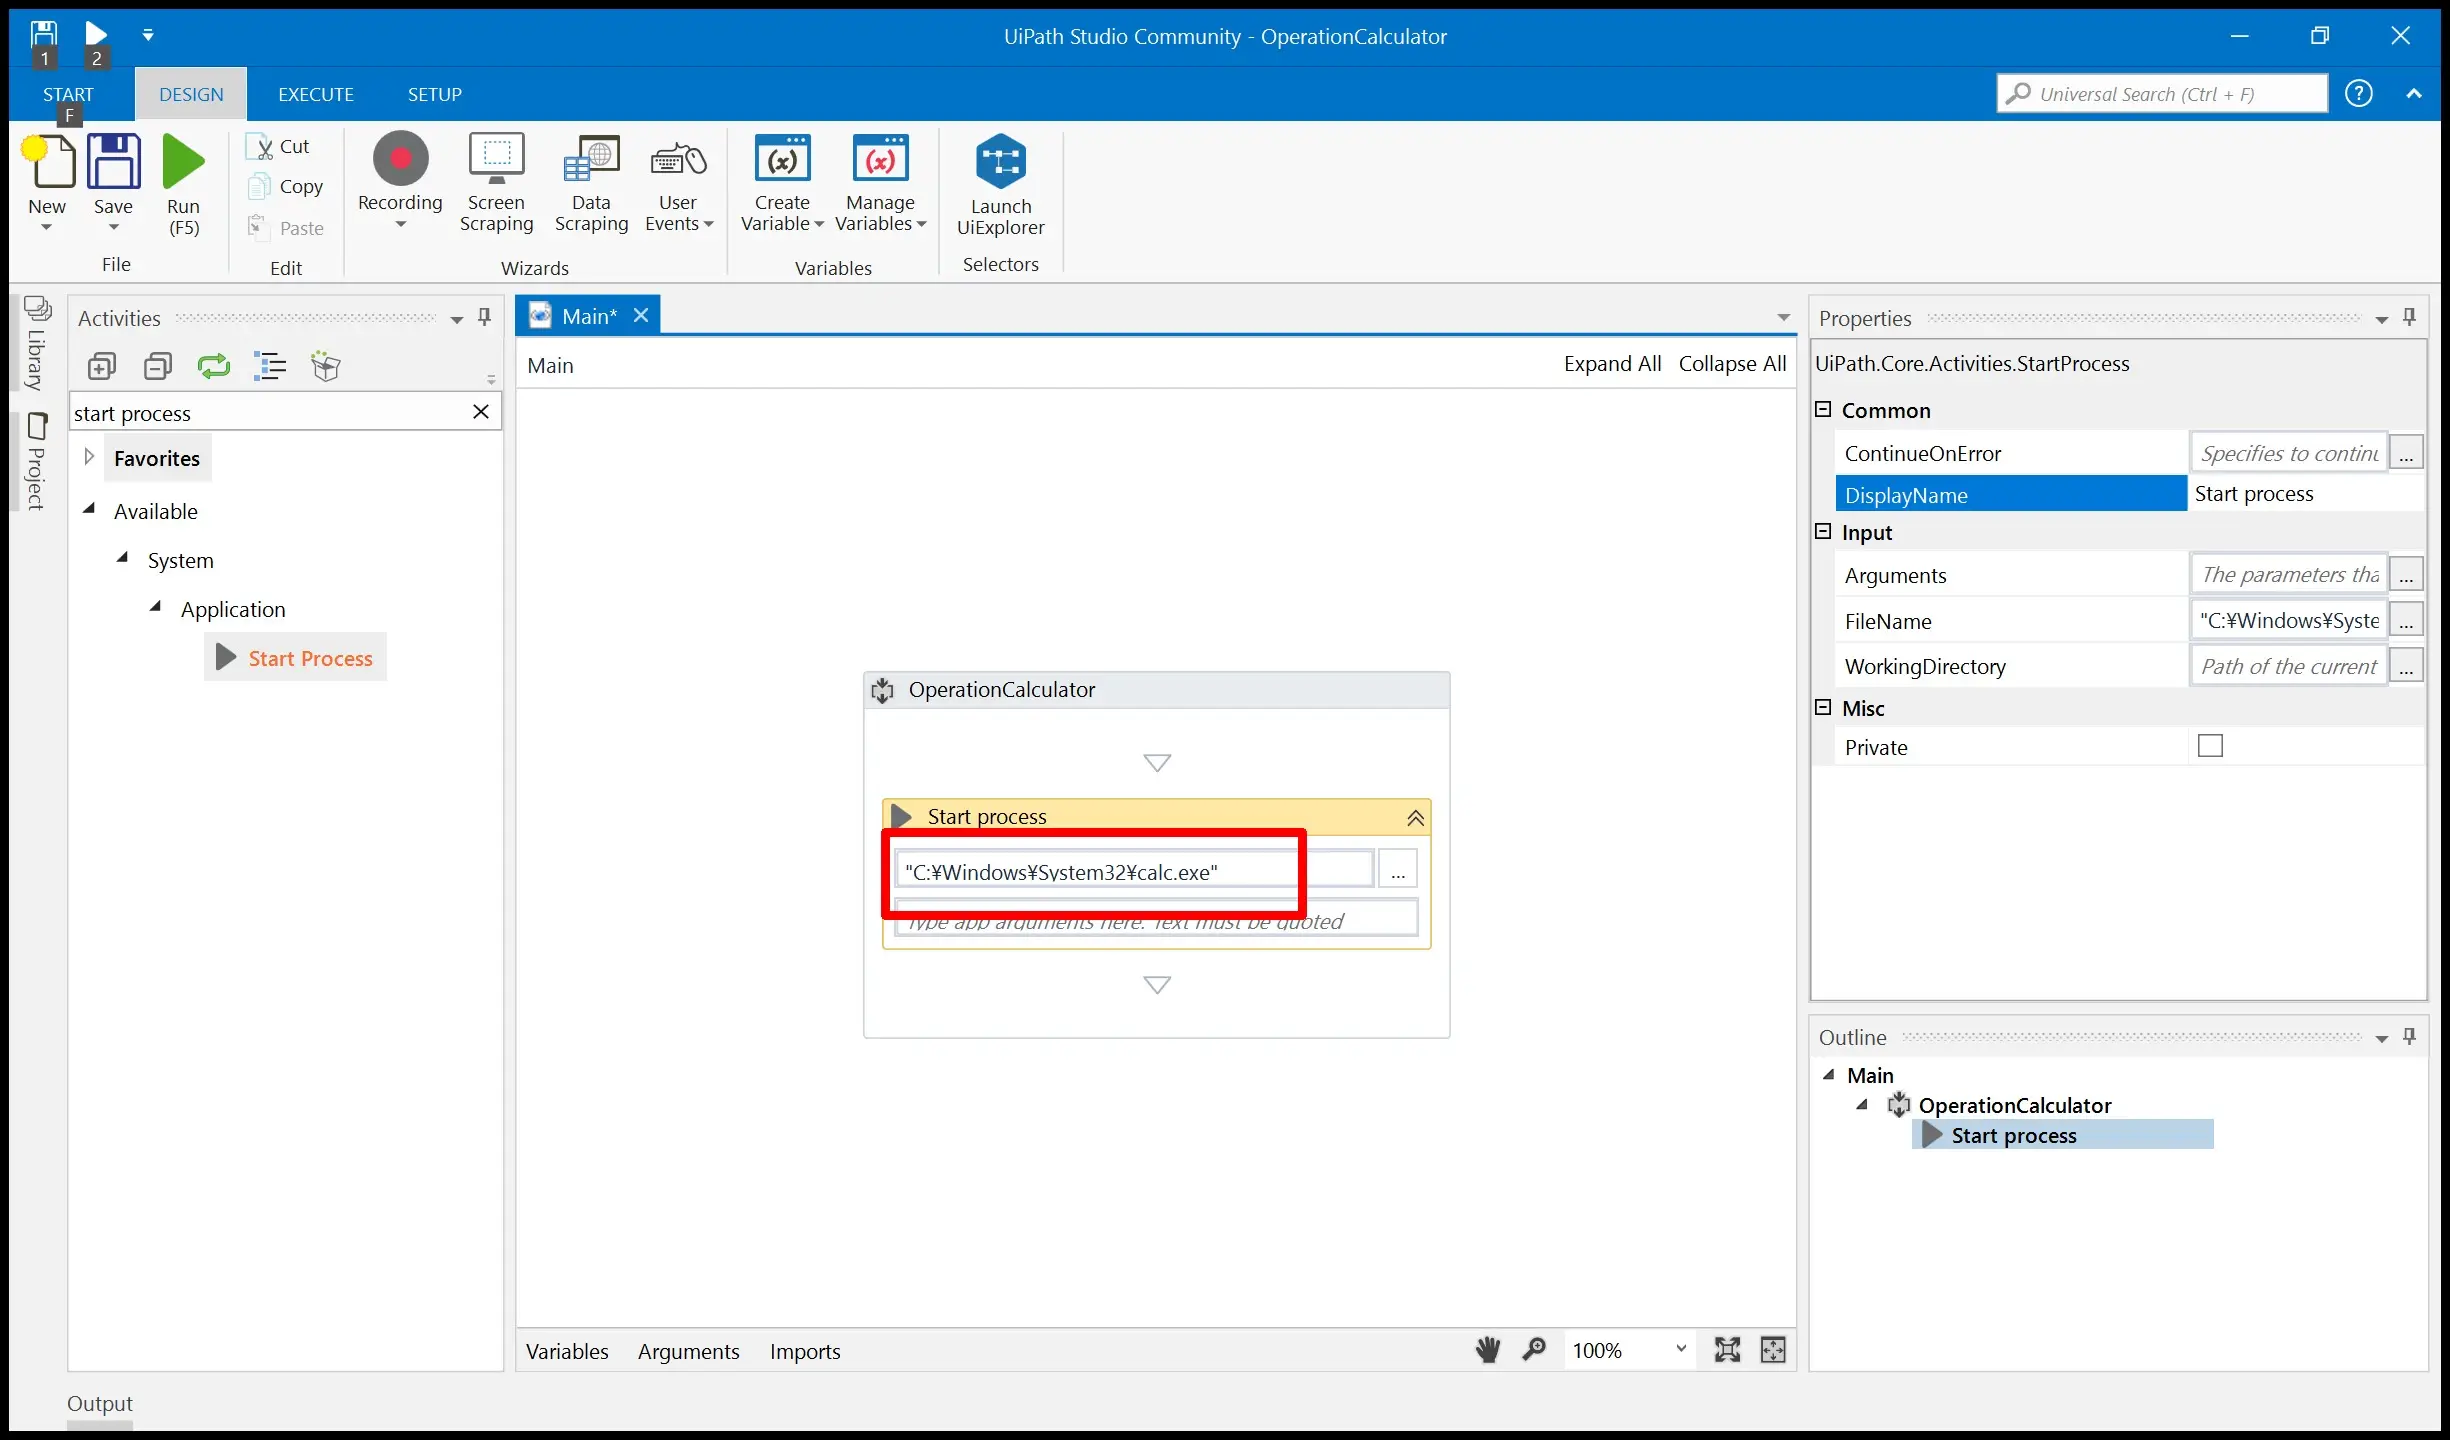Collapse the Common property section
2450x1440 pixels.
click(1823, 409)
